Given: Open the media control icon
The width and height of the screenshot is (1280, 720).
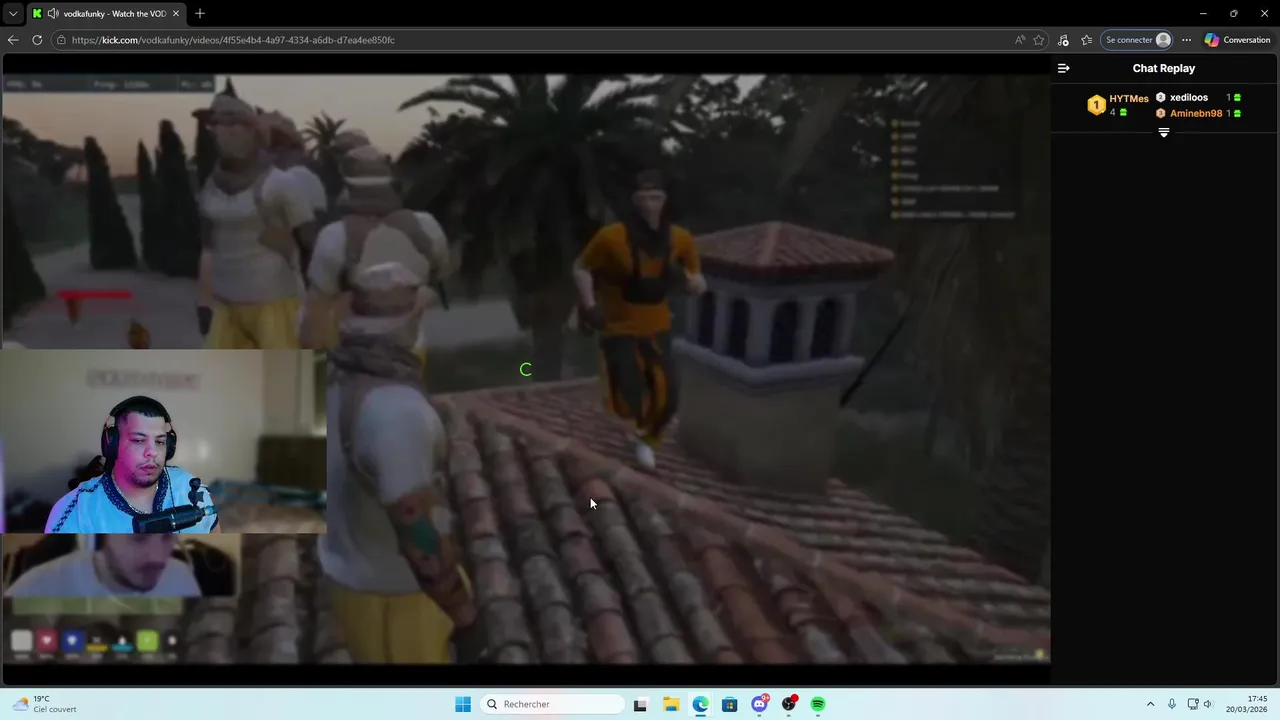Looking at the screenshot, I should point(1063,40).
